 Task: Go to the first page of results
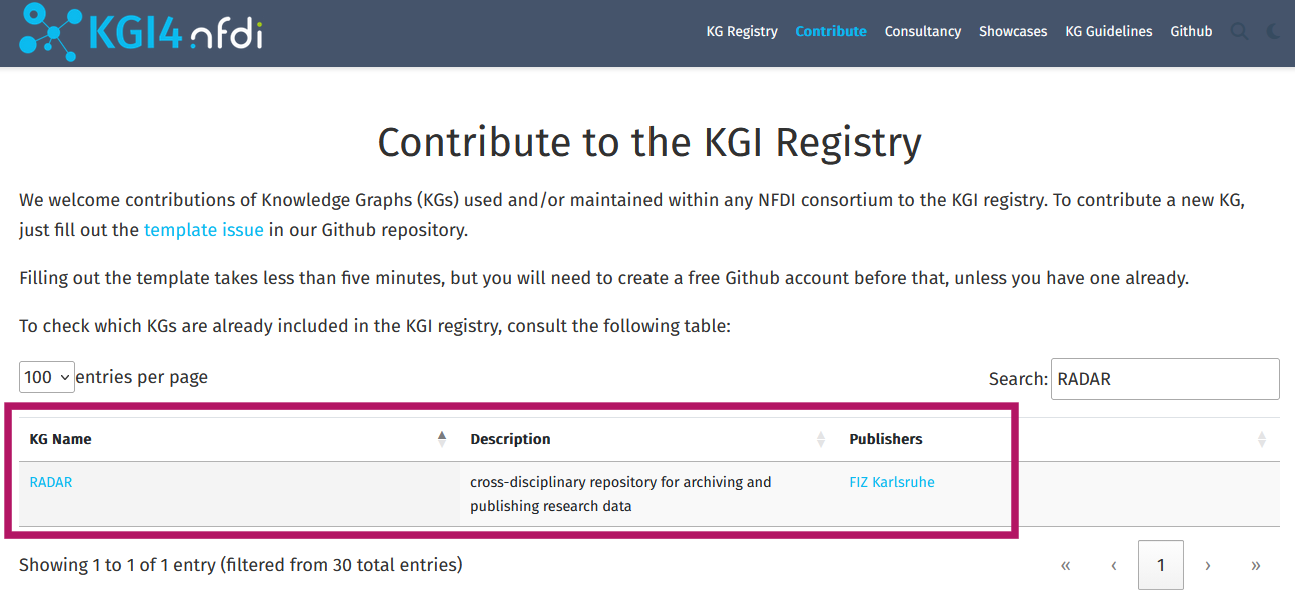click(x=1065, y=565)
